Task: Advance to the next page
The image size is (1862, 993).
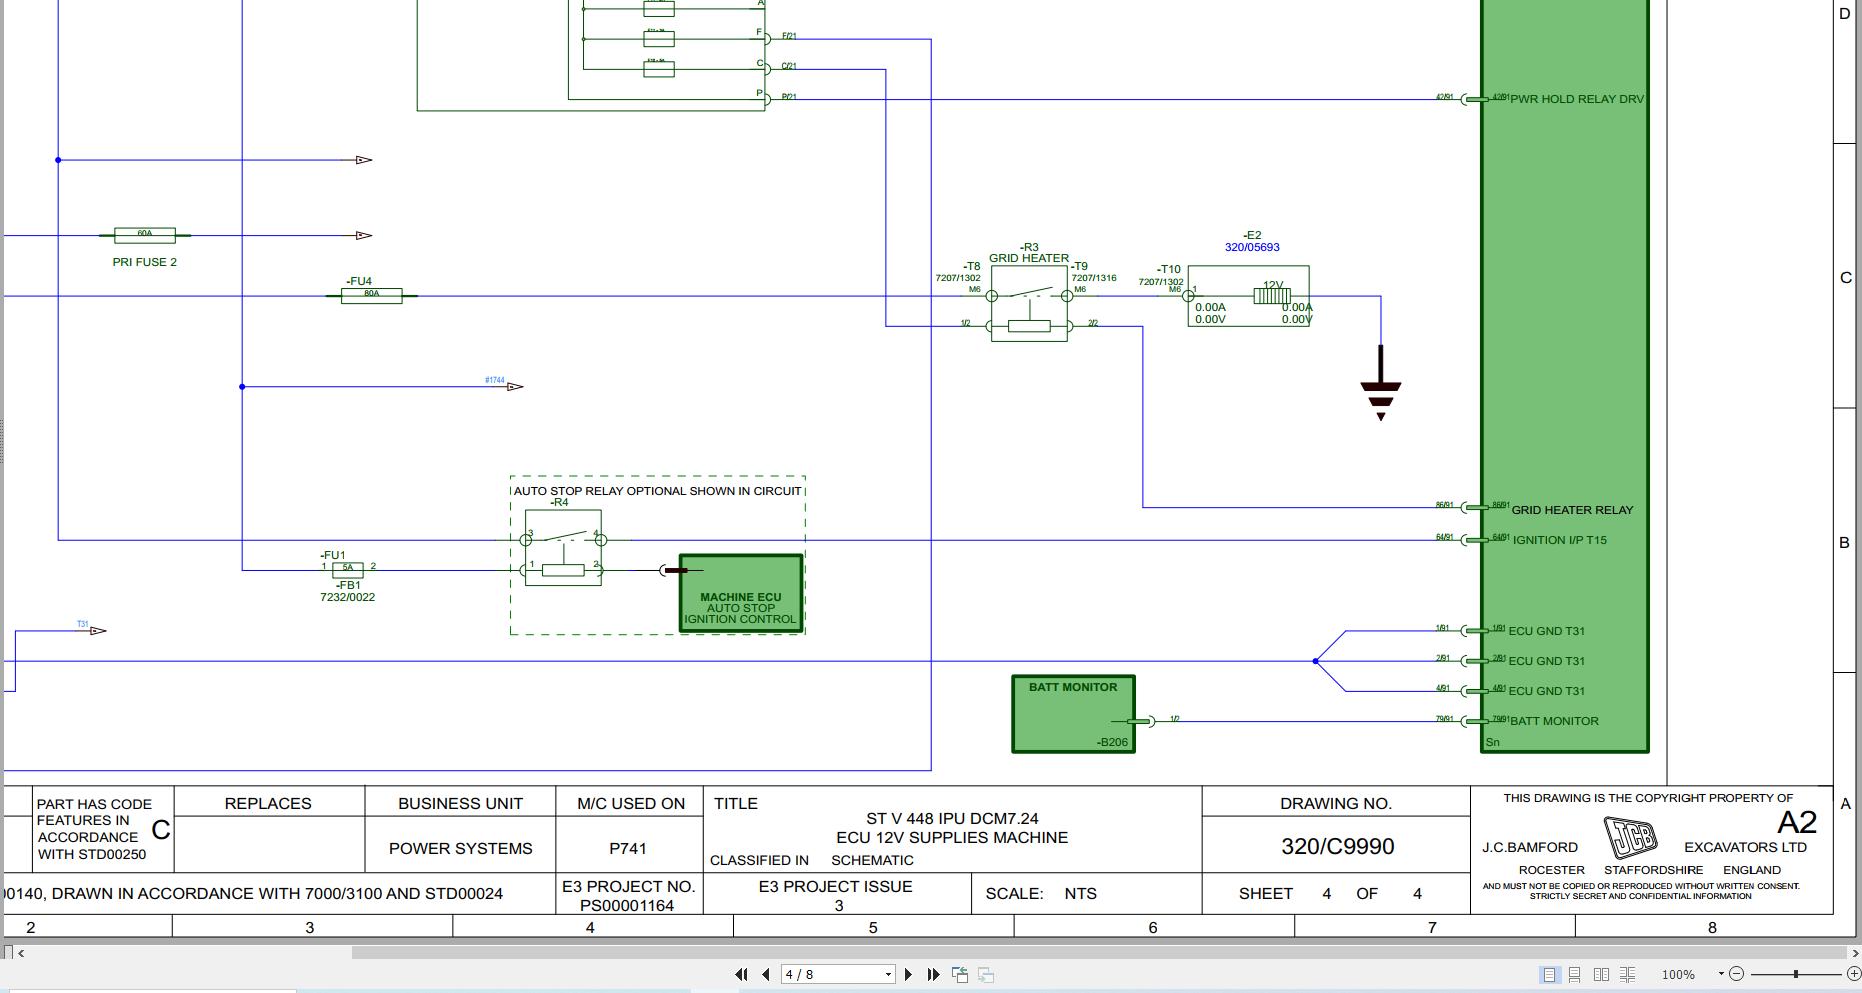Action: (x=908, y=974)
